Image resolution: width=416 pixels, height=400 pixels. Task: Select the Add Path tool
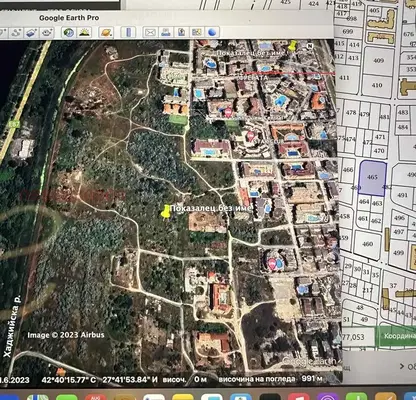click(x=16, y=32)
